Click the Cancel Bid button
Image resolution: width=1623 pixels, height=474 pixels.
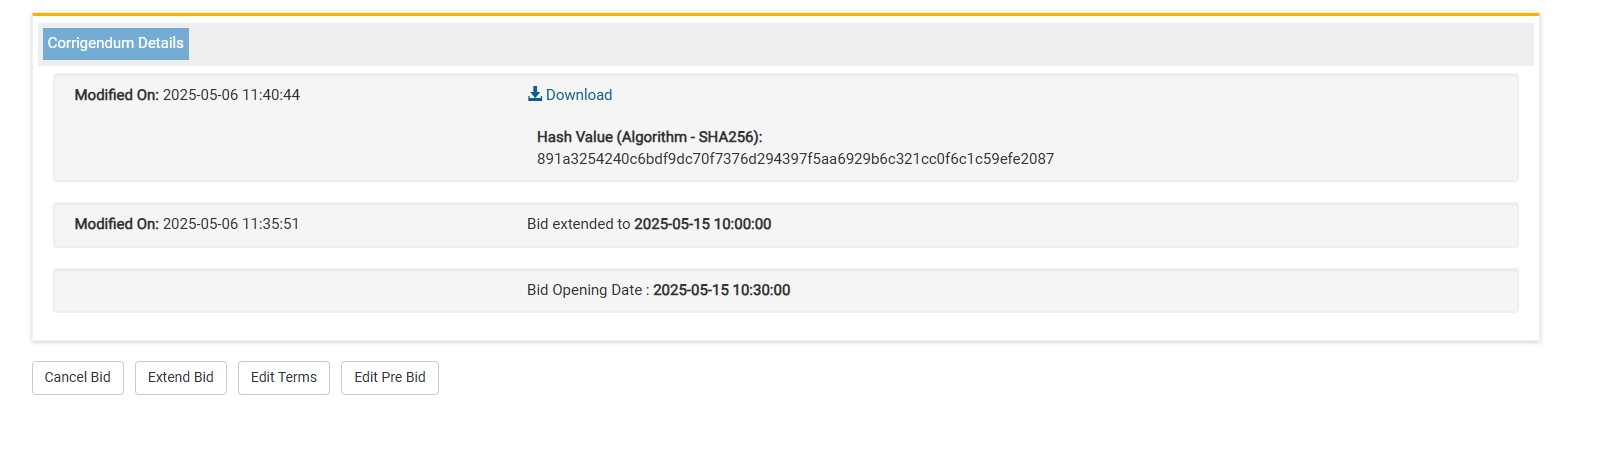(78, 378)
